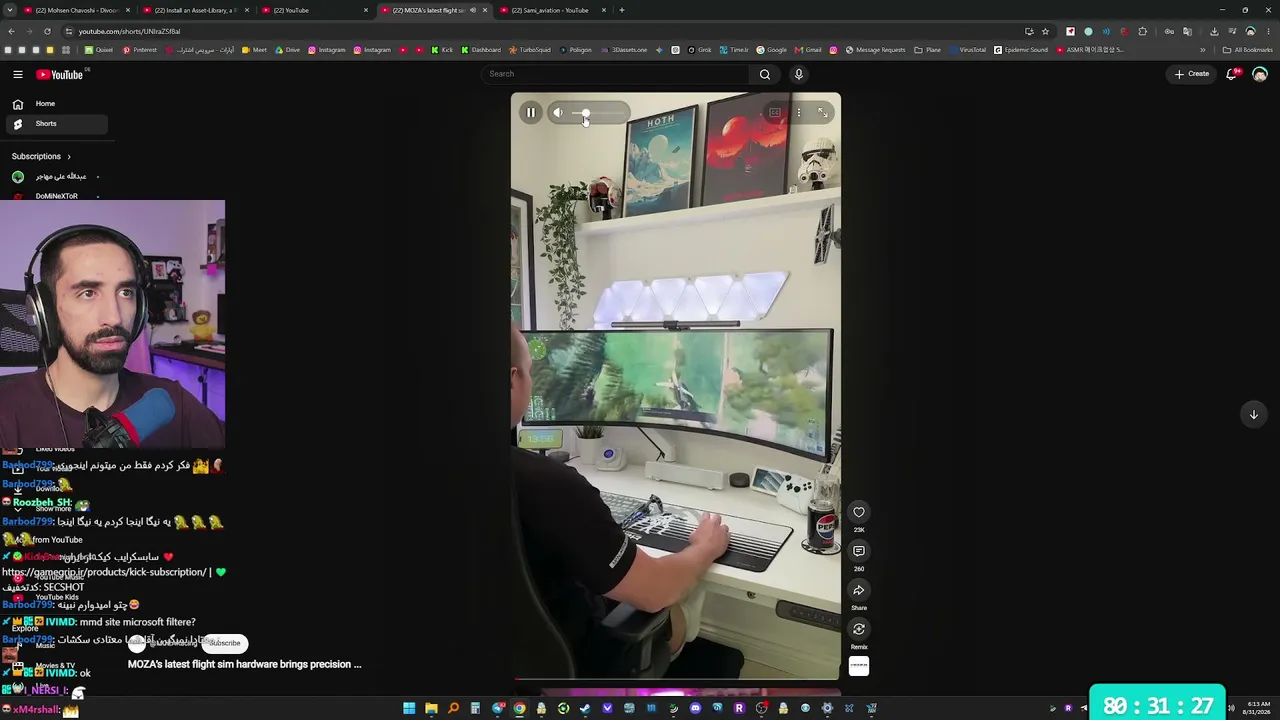The width and height of the screenshot is (1280, 720).
Task: Open YouTube notifications bell
Action: 1232,74
